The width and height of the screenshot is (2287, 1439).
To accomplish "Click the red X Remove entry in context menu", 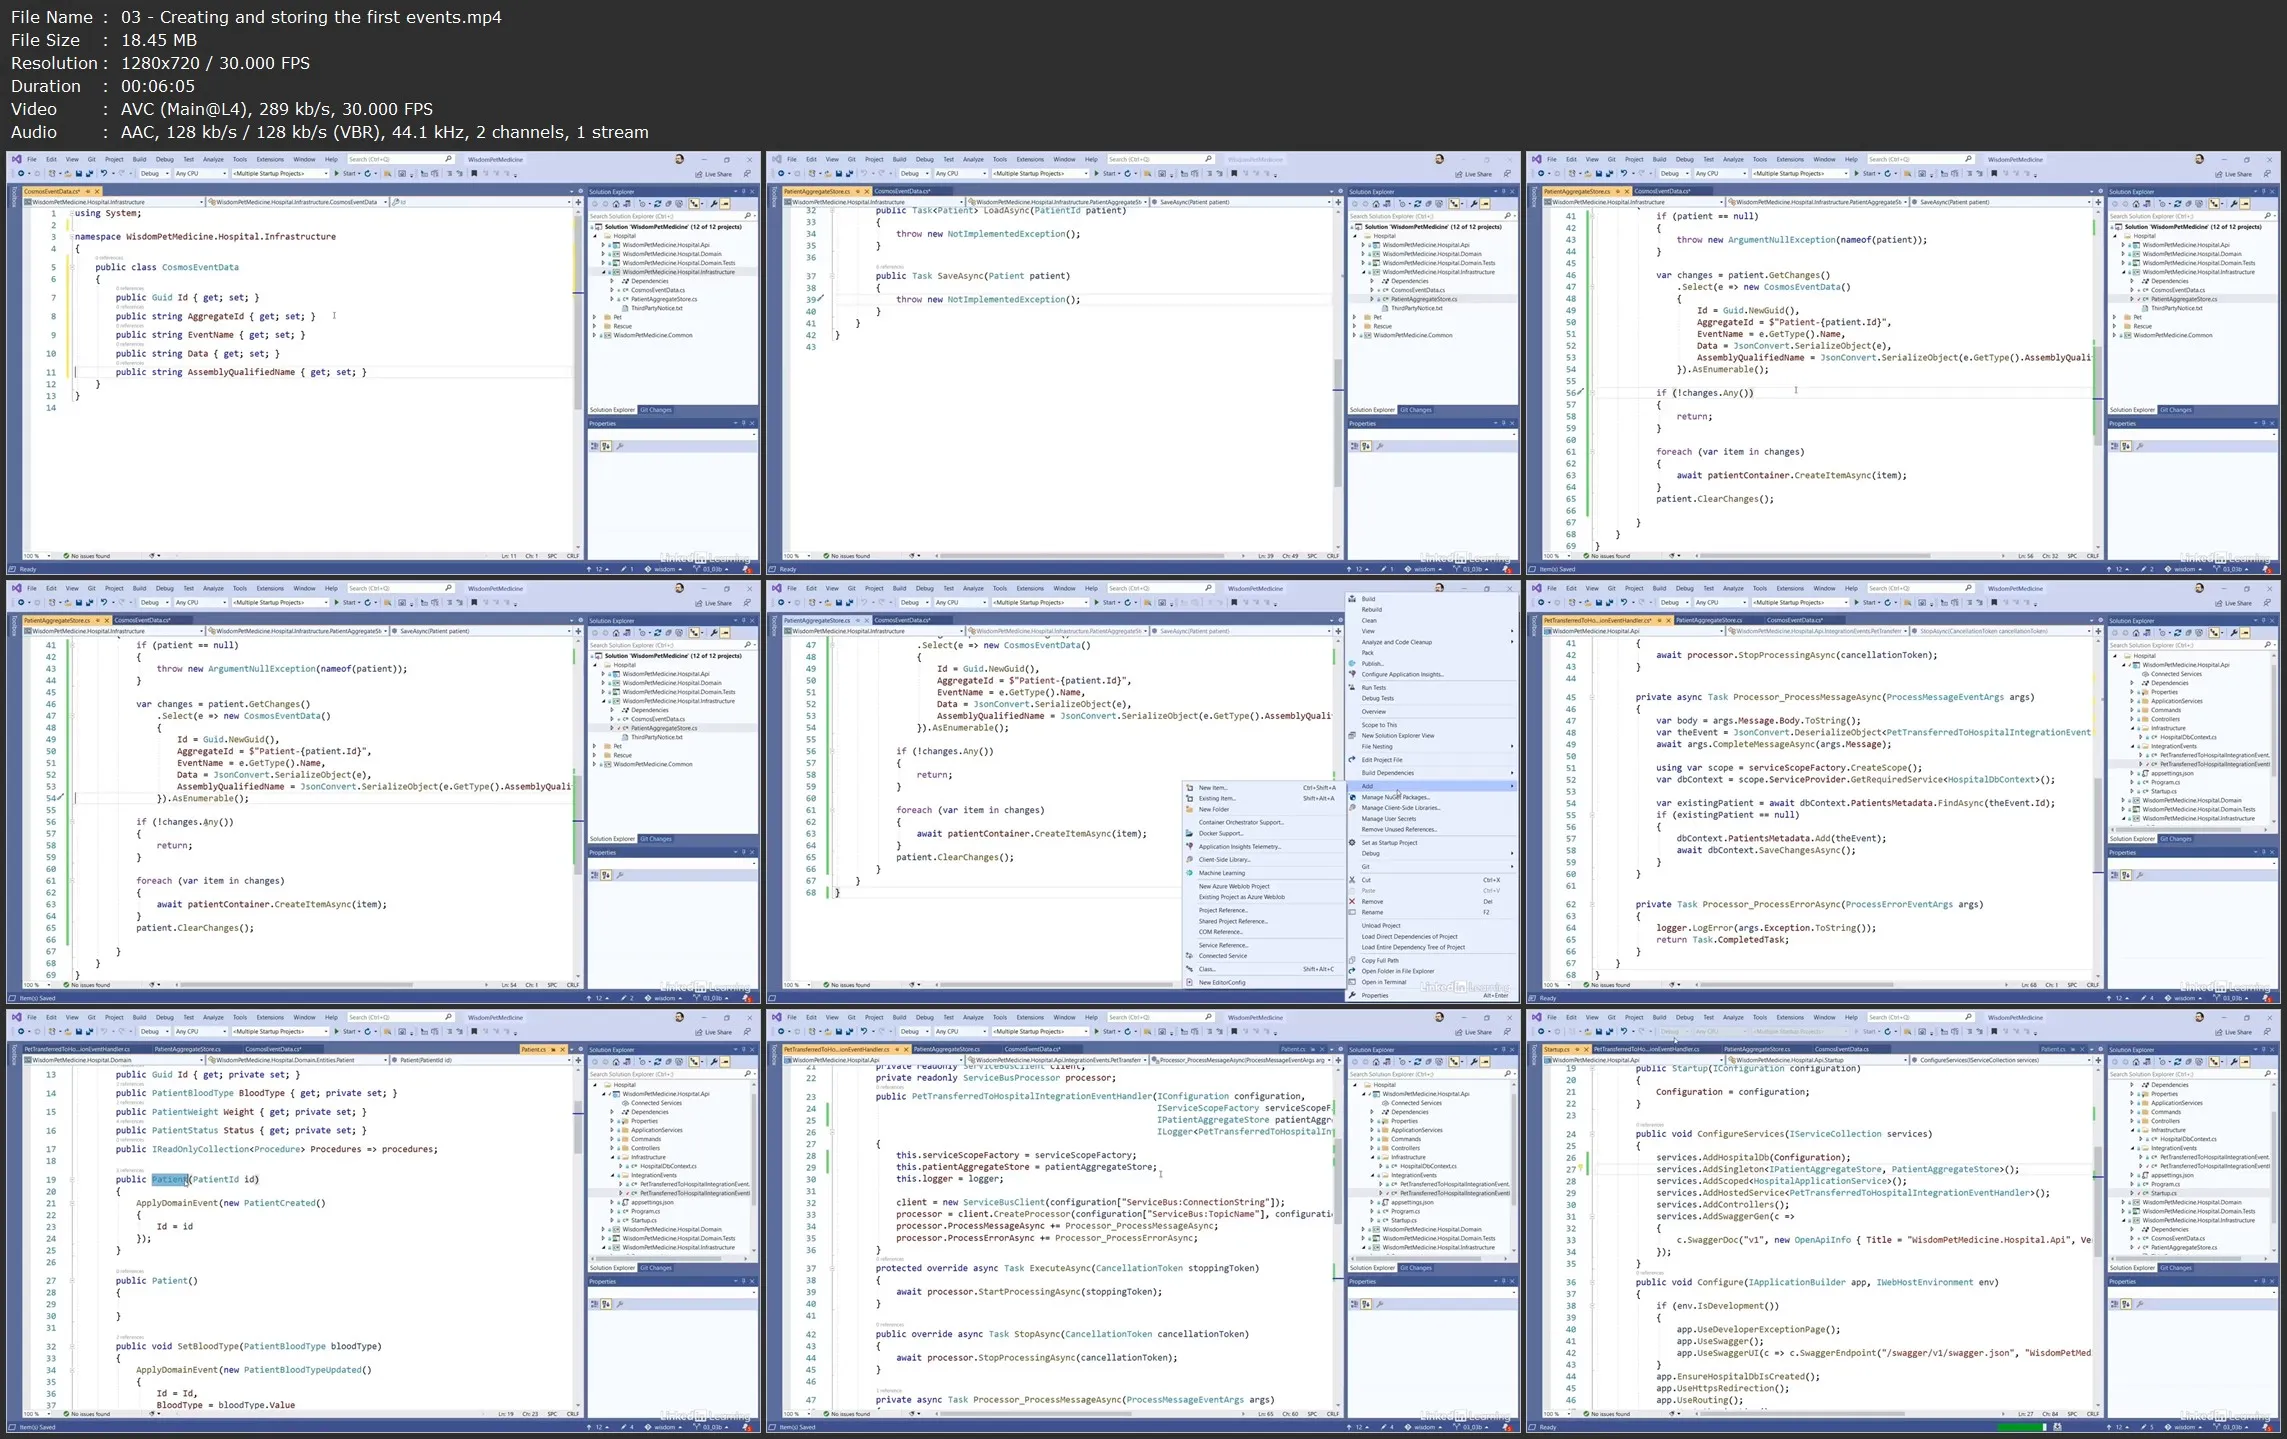I will [x=1372, y=901].
